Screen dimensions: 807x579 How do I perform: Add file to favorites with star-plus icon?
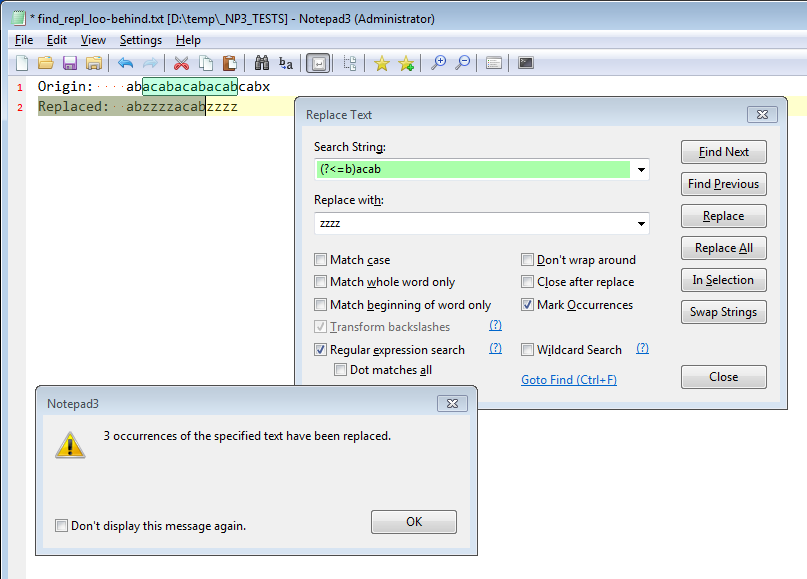coord(405,62)
